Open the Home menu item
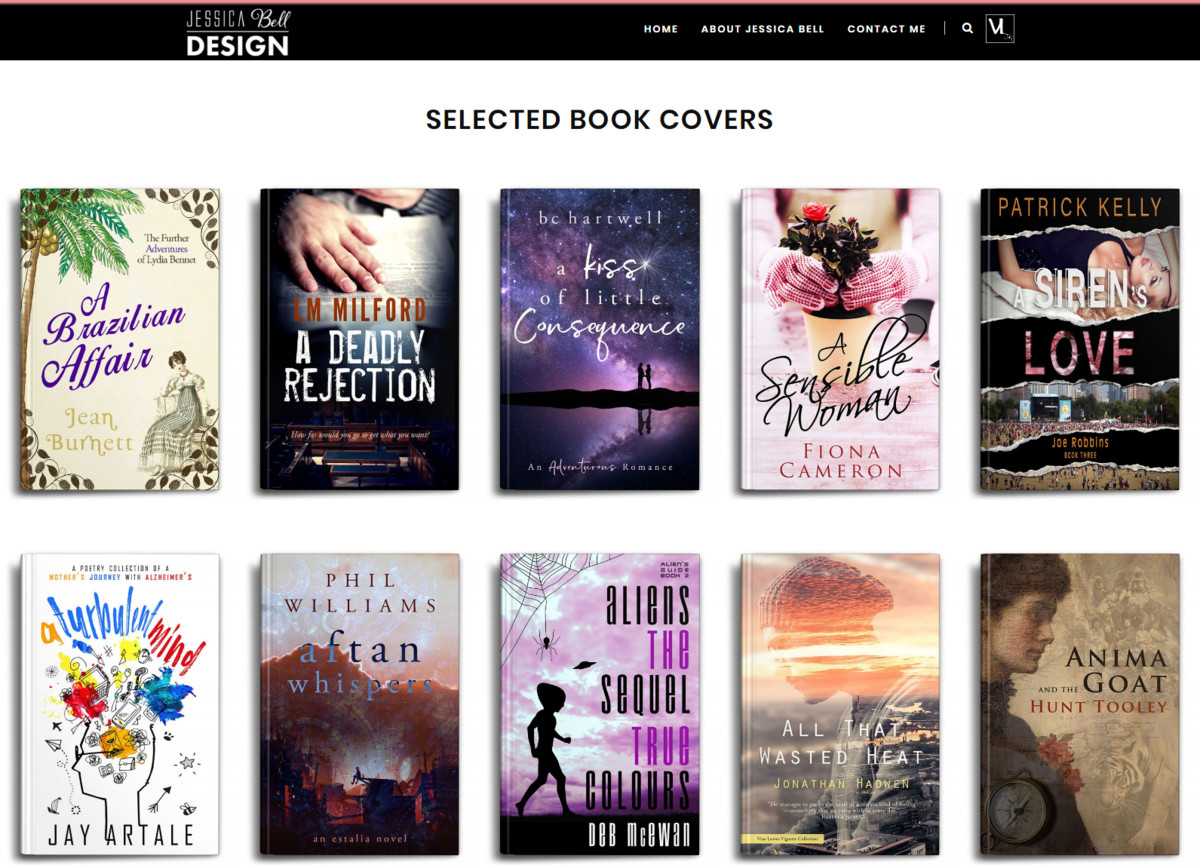 (x=661, y=29)
